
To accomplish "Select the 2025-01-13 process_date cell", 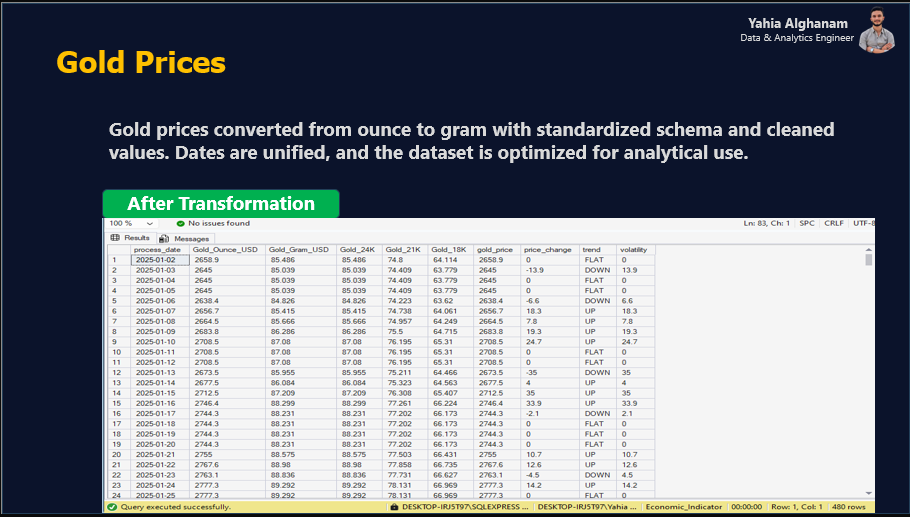I will click(160, 373).
